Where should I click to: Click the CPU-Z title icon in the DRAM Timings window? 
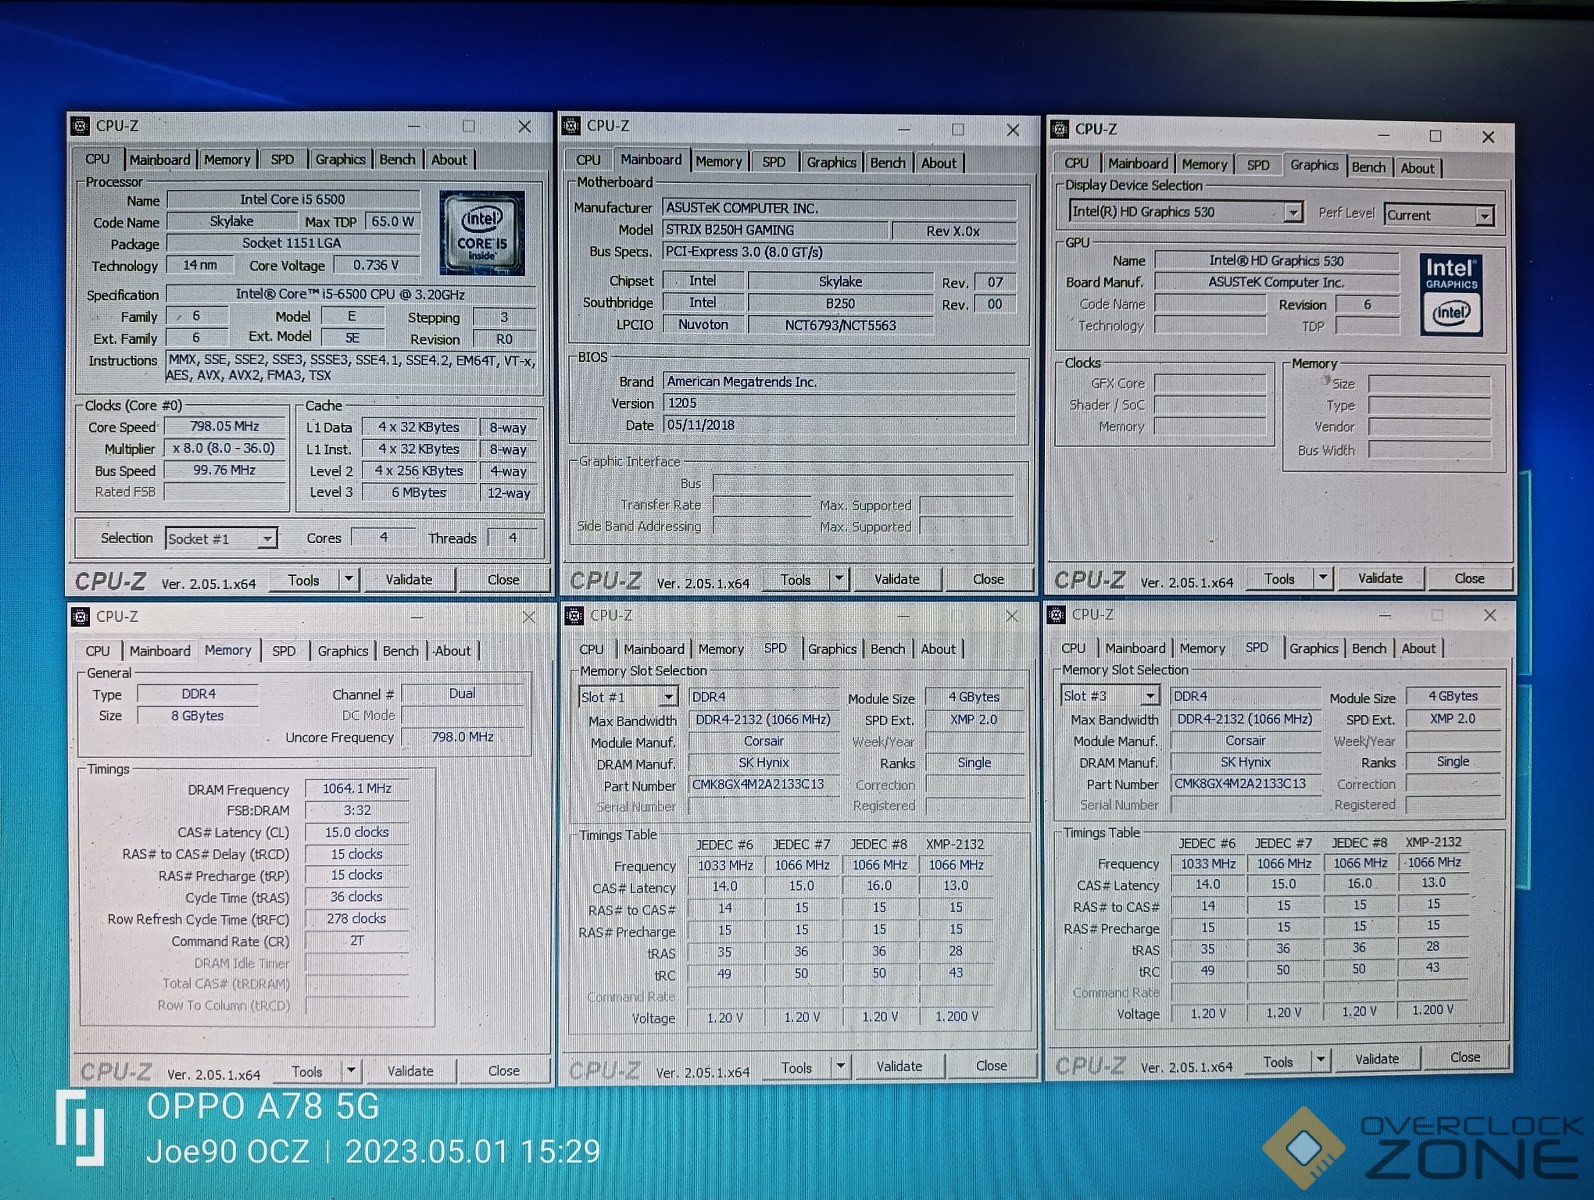[81, 617]
